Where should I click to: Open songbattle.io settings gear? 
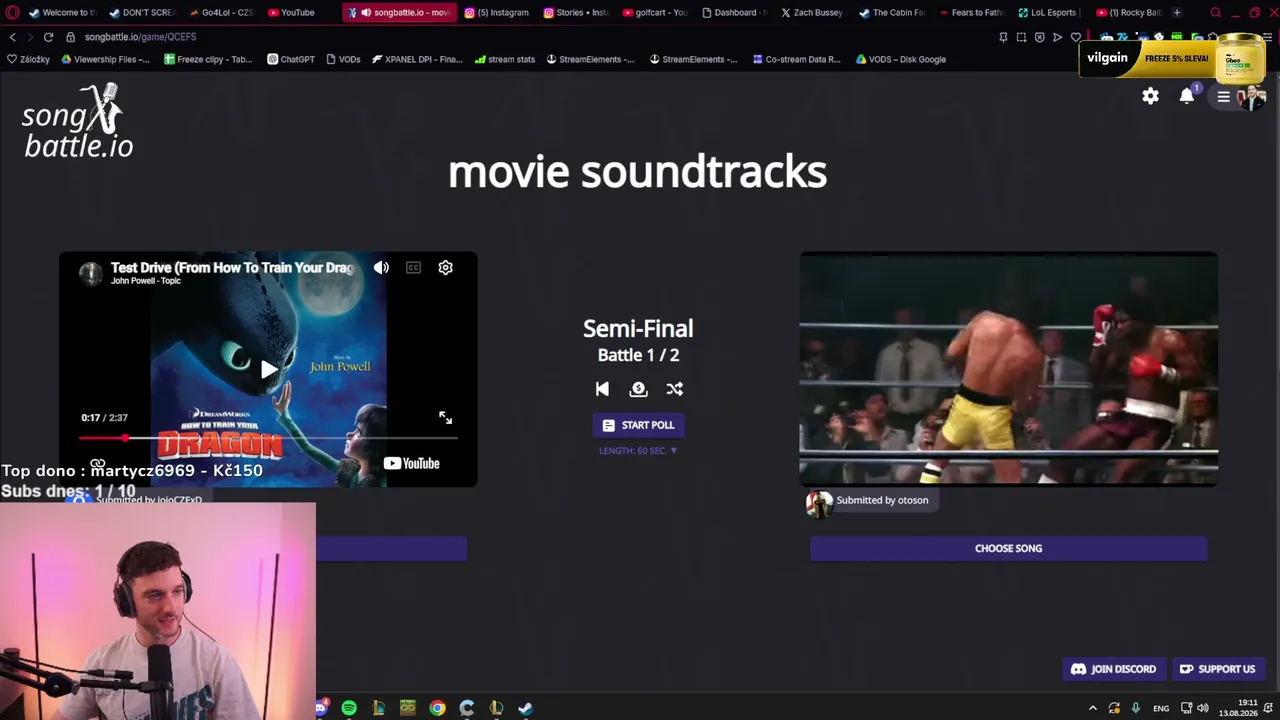(1151, 96)
